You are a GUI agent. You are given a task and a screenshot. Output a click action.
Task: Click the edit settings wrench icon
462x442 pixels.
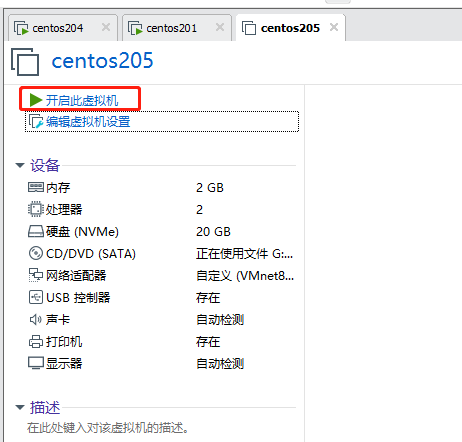(36, 122)
